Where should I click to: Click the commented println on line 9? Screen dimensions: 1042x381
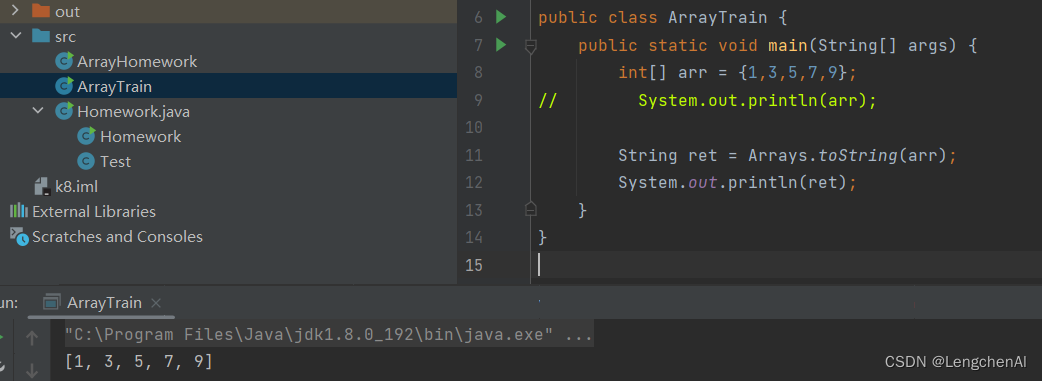pyautogui.click(x=758, y=101)
